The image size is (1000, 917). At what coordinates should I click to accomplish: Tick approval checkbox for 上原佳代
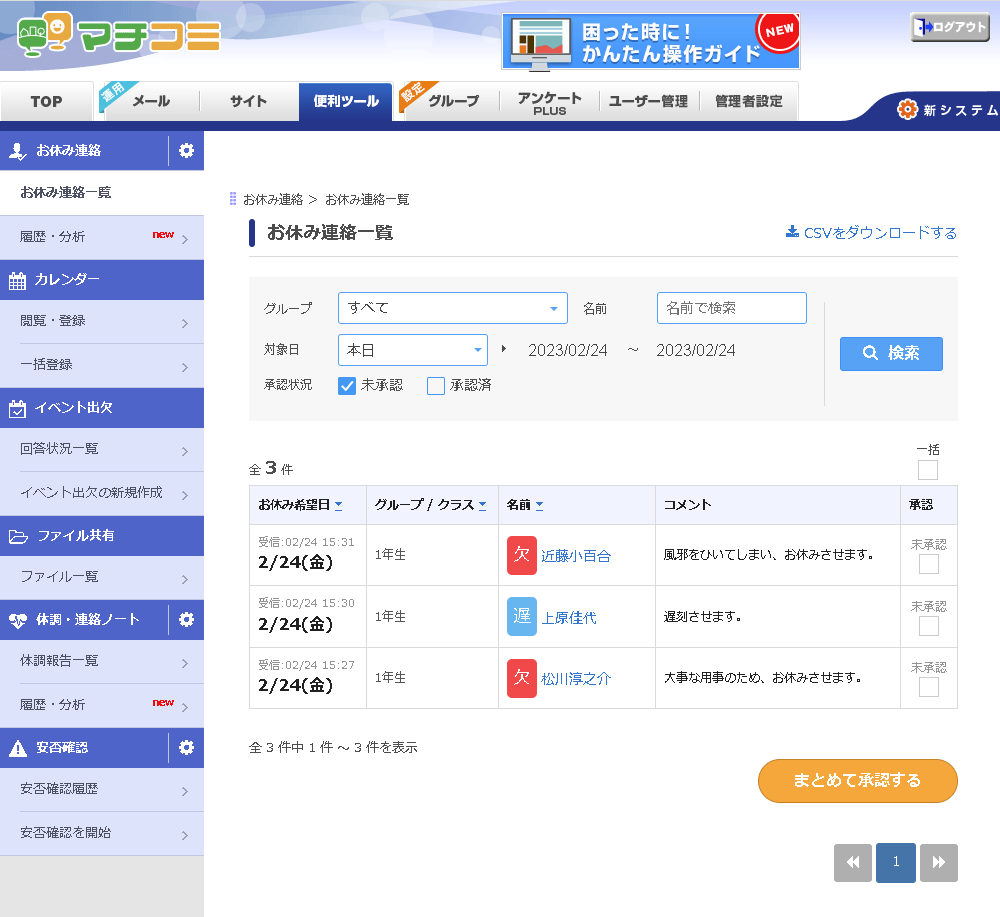pos(929,626)
